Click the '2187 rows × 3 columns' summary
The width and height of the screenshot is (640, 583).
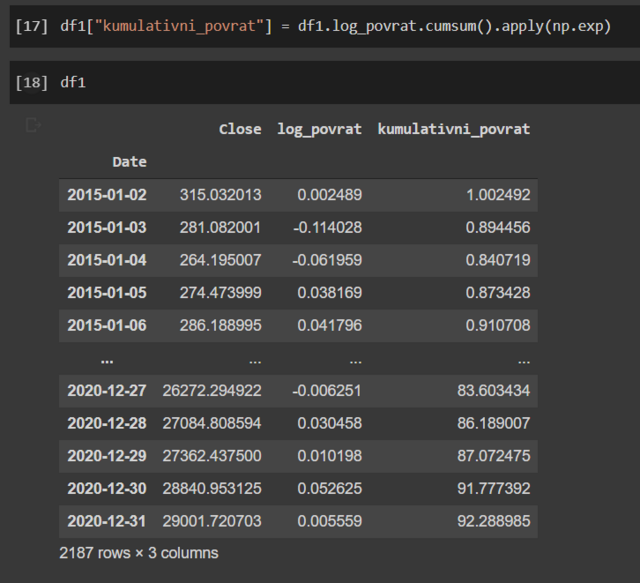(139, 554)
